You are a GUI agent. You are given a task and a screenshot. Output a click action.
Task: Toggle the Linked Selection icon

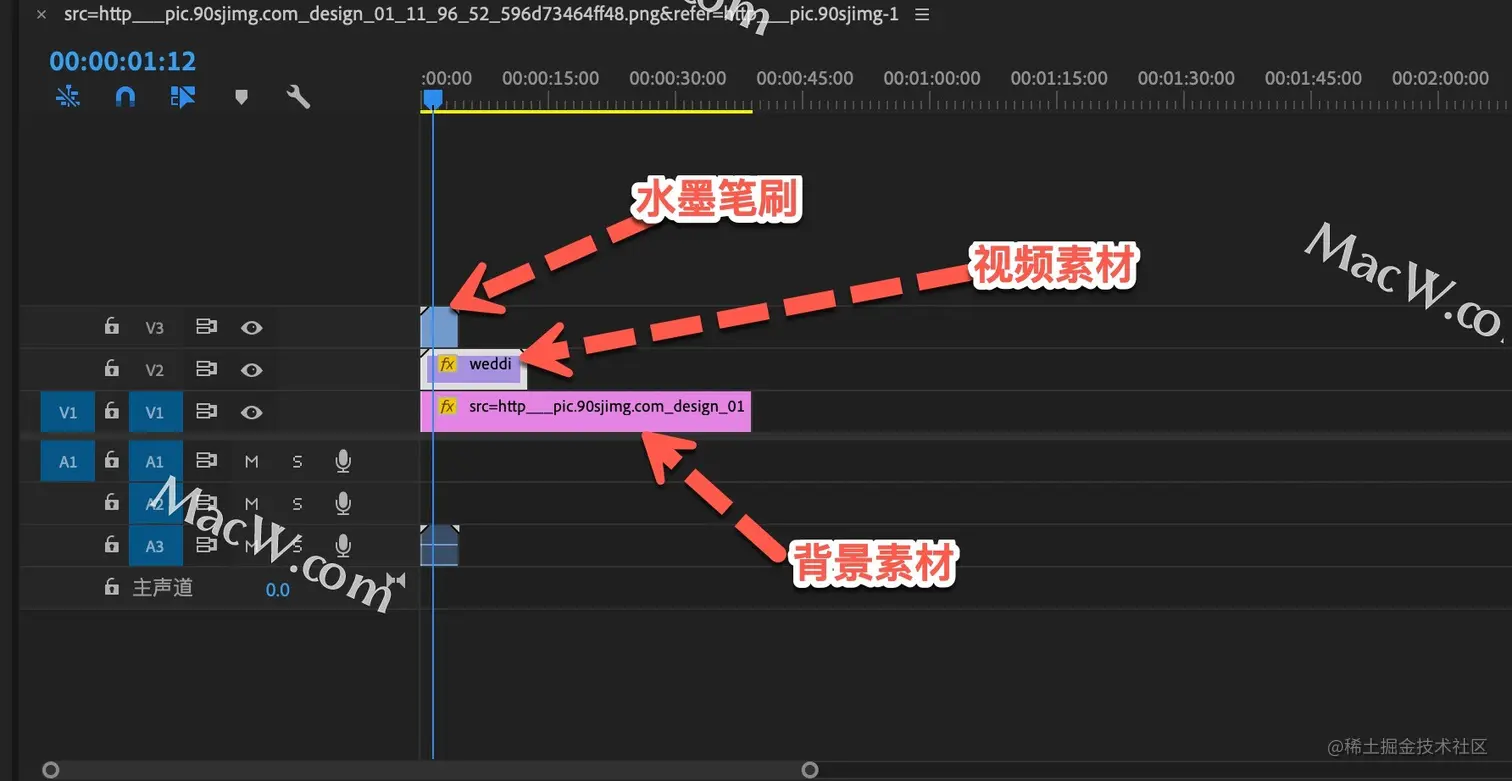pyautogui.click(x=183, y=96)
